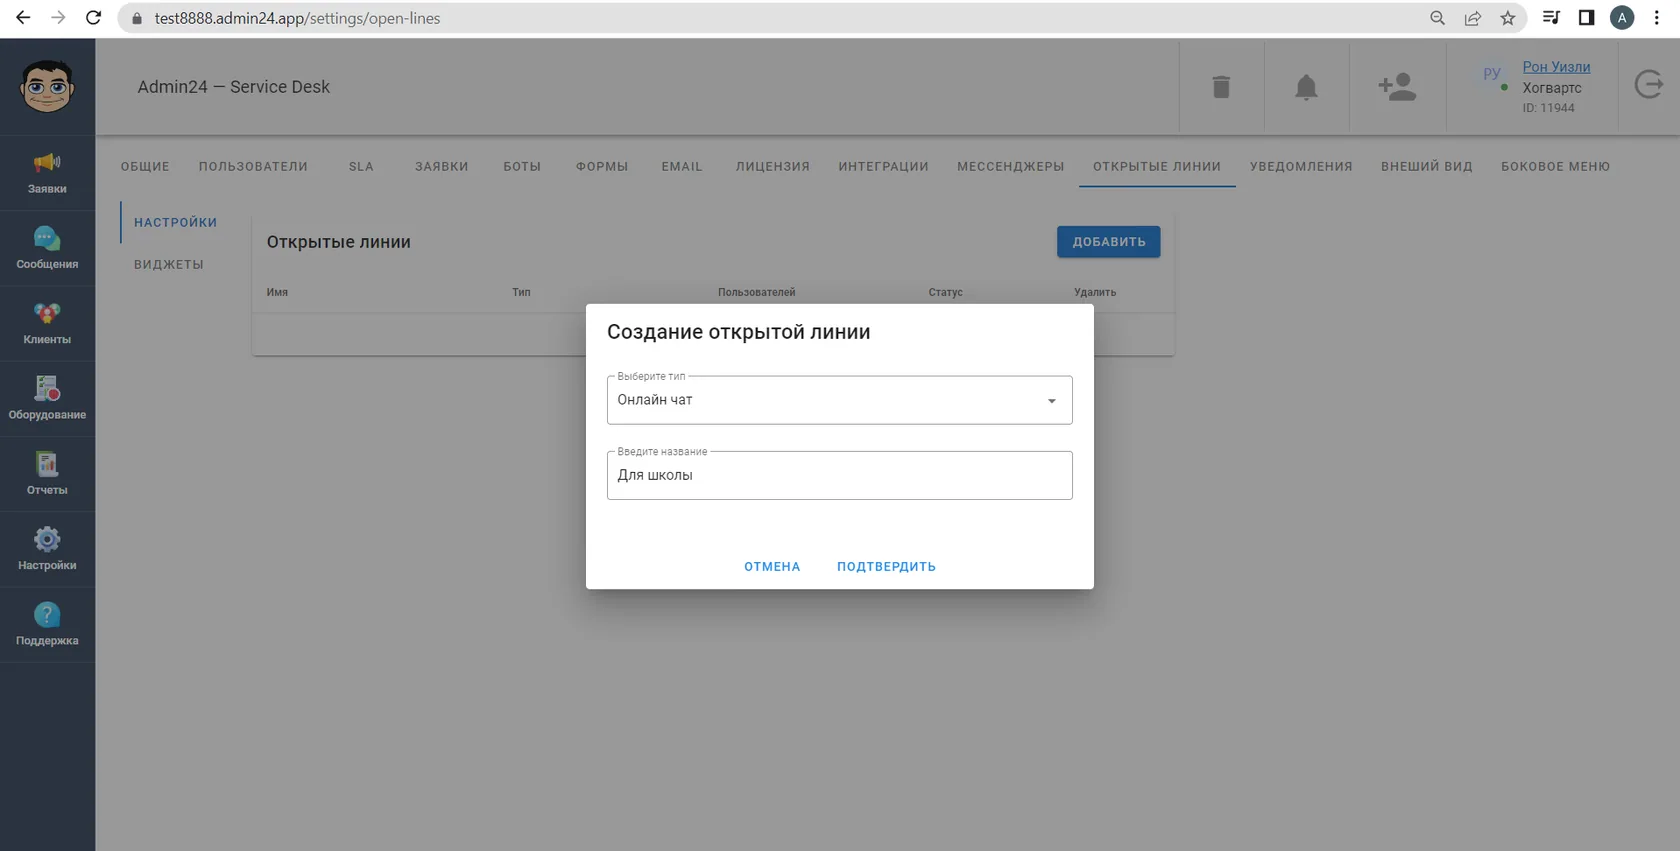Screen dimensions: 1680x851
Task: Select the Настройки side tab
Action: click(x=176, y=222)
